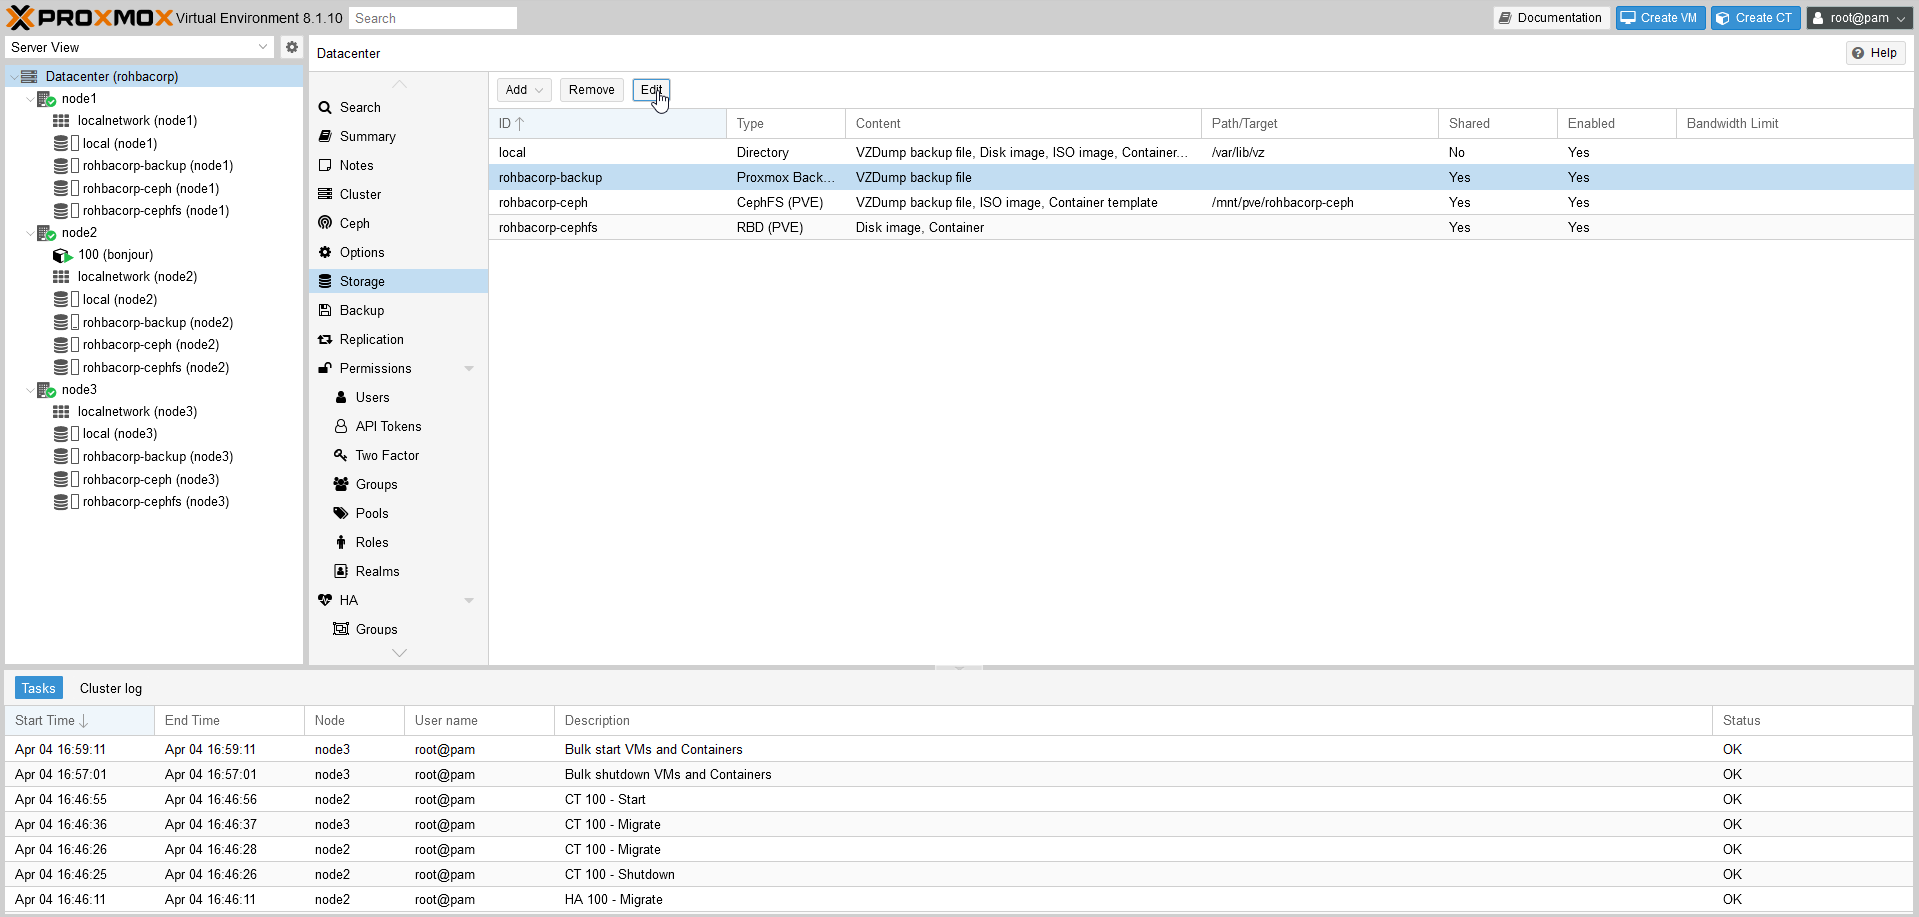Open the Server View dropdown
This screenshot has height=917, width=1919.
[x=263, y=47]
